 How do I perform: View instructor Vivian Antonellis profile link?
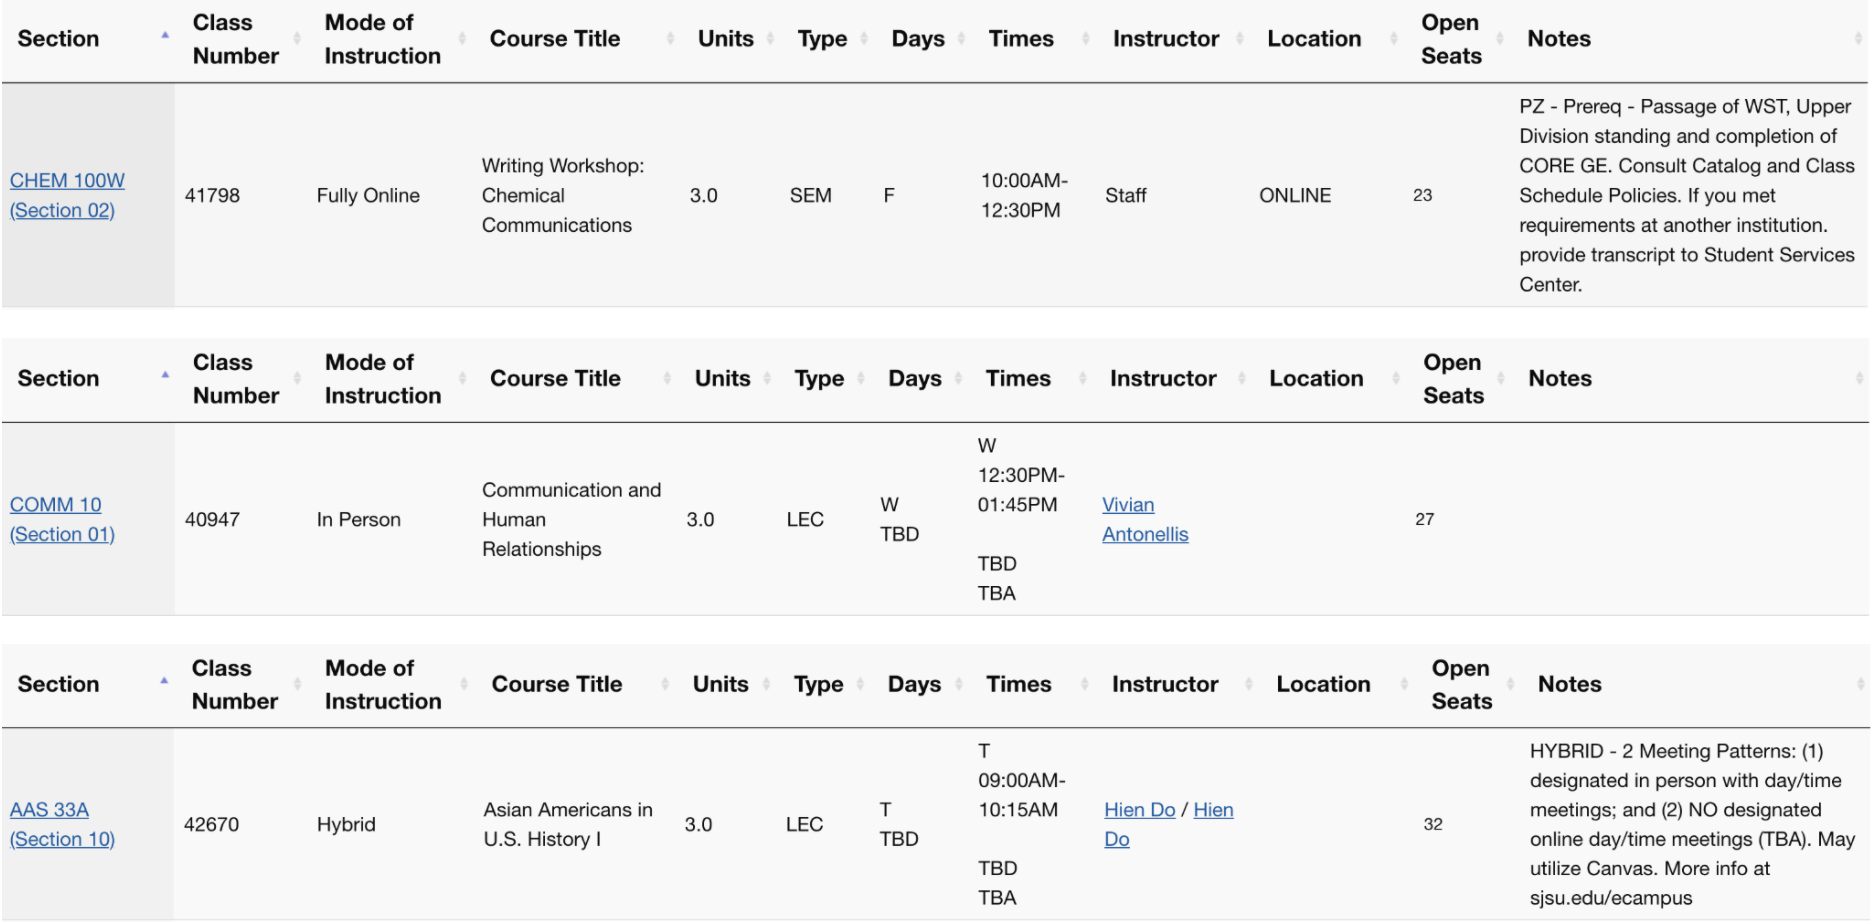click(x=1144, y=519)
